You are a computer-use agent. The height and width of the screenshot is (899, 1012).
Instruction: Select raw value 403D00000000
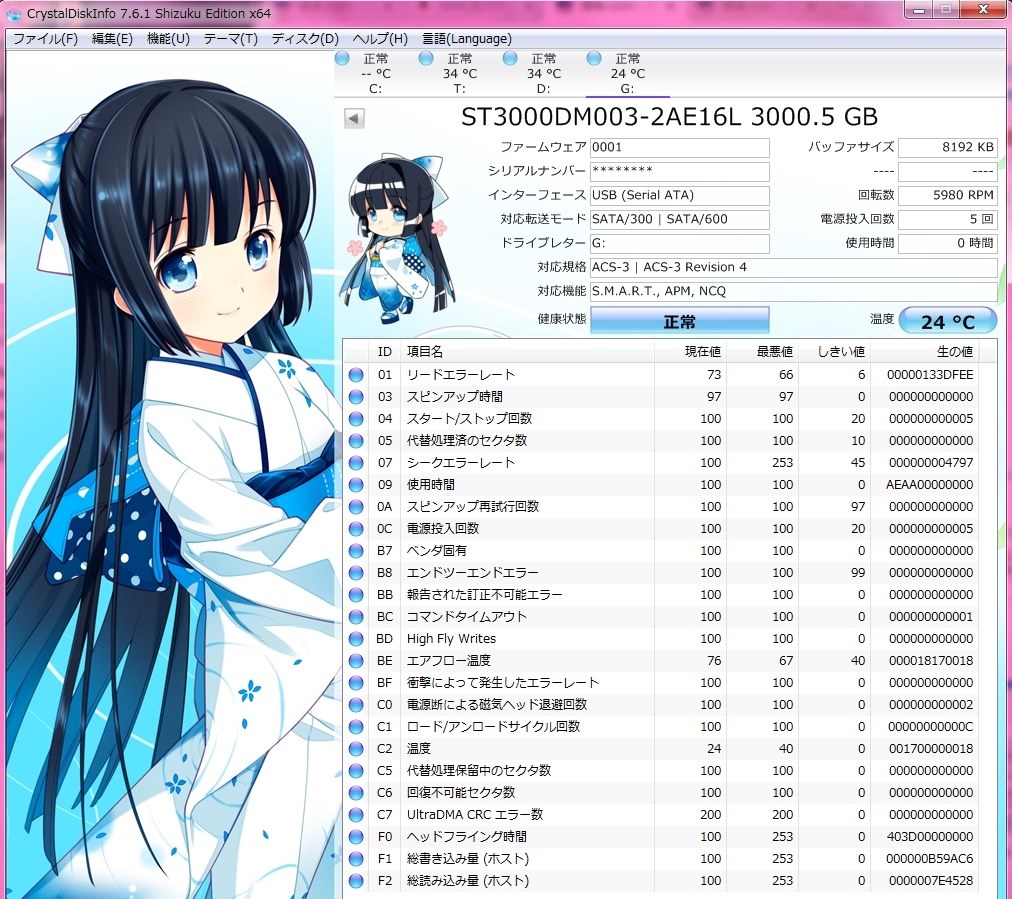[x=930, y=836]
